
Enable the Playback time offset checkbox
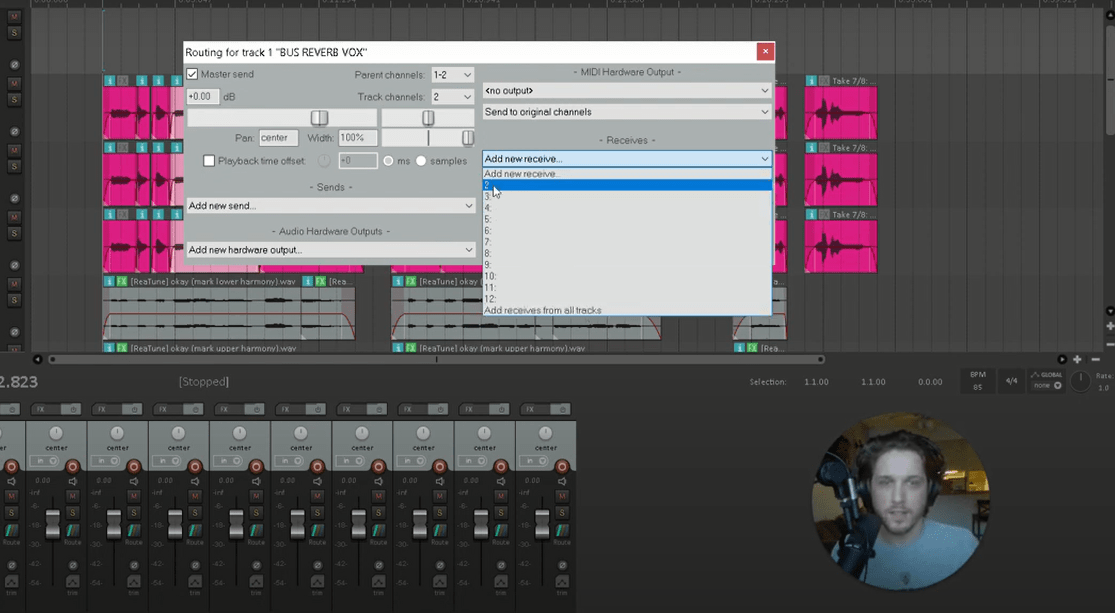click(x=209, y=161)
